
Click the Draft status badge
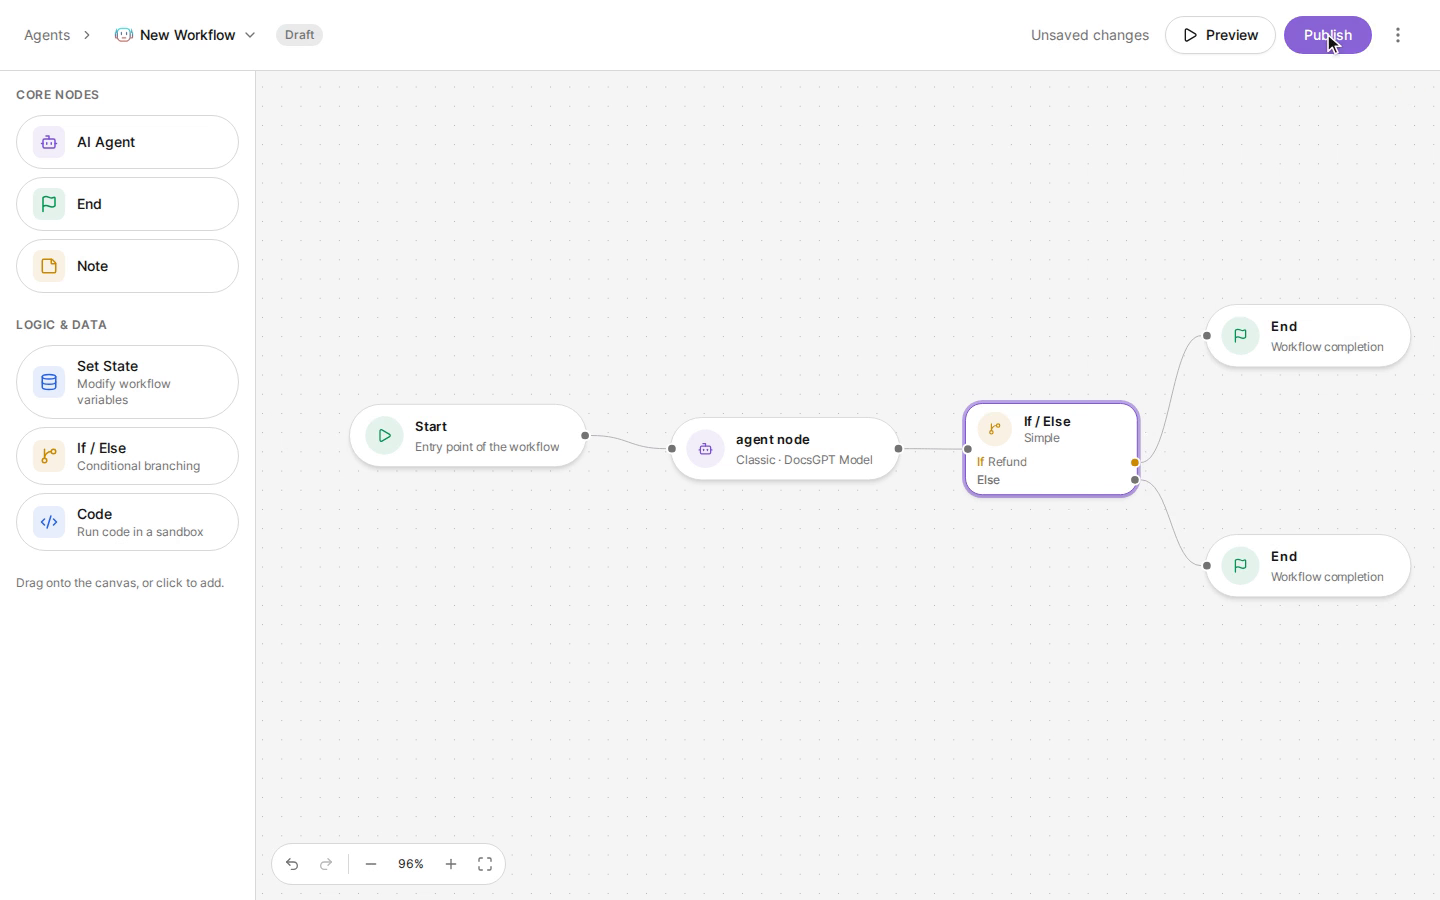pyautogui.click(x=299, y=35)
